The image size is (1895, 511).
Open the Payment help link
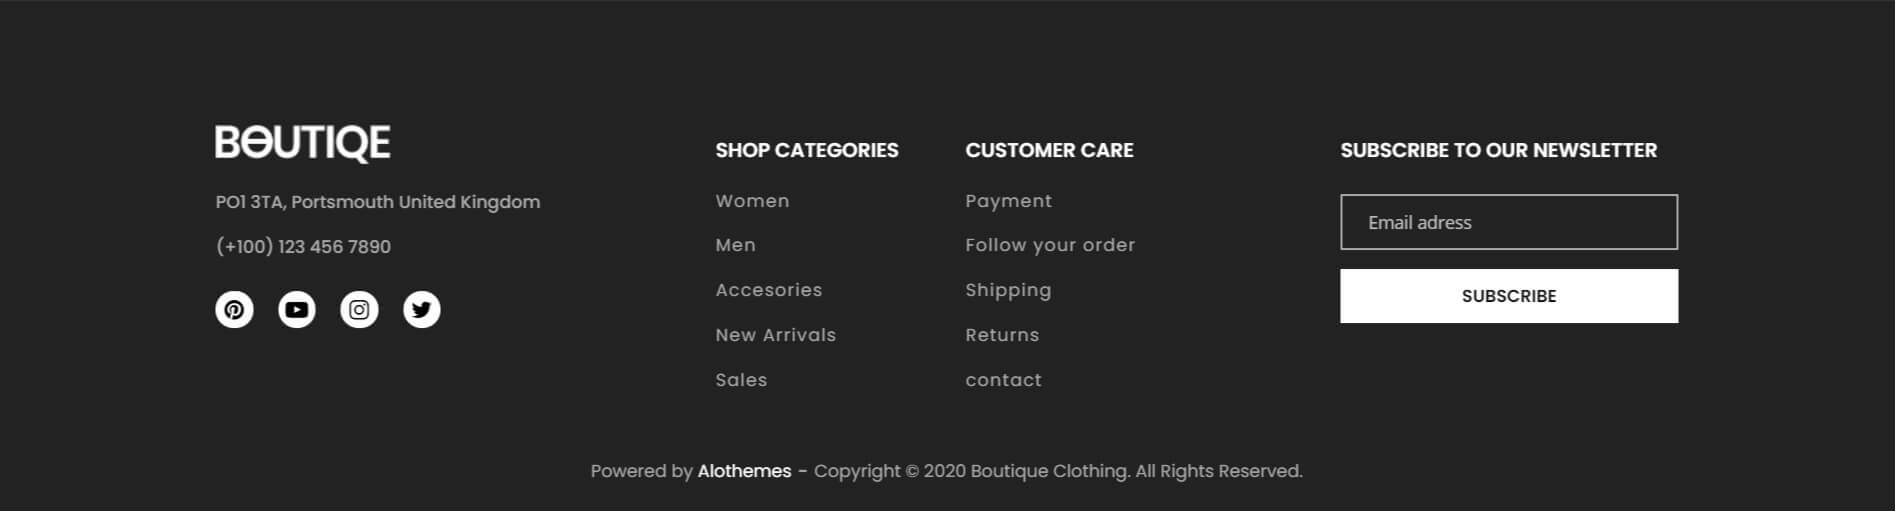coord(1008,201)
